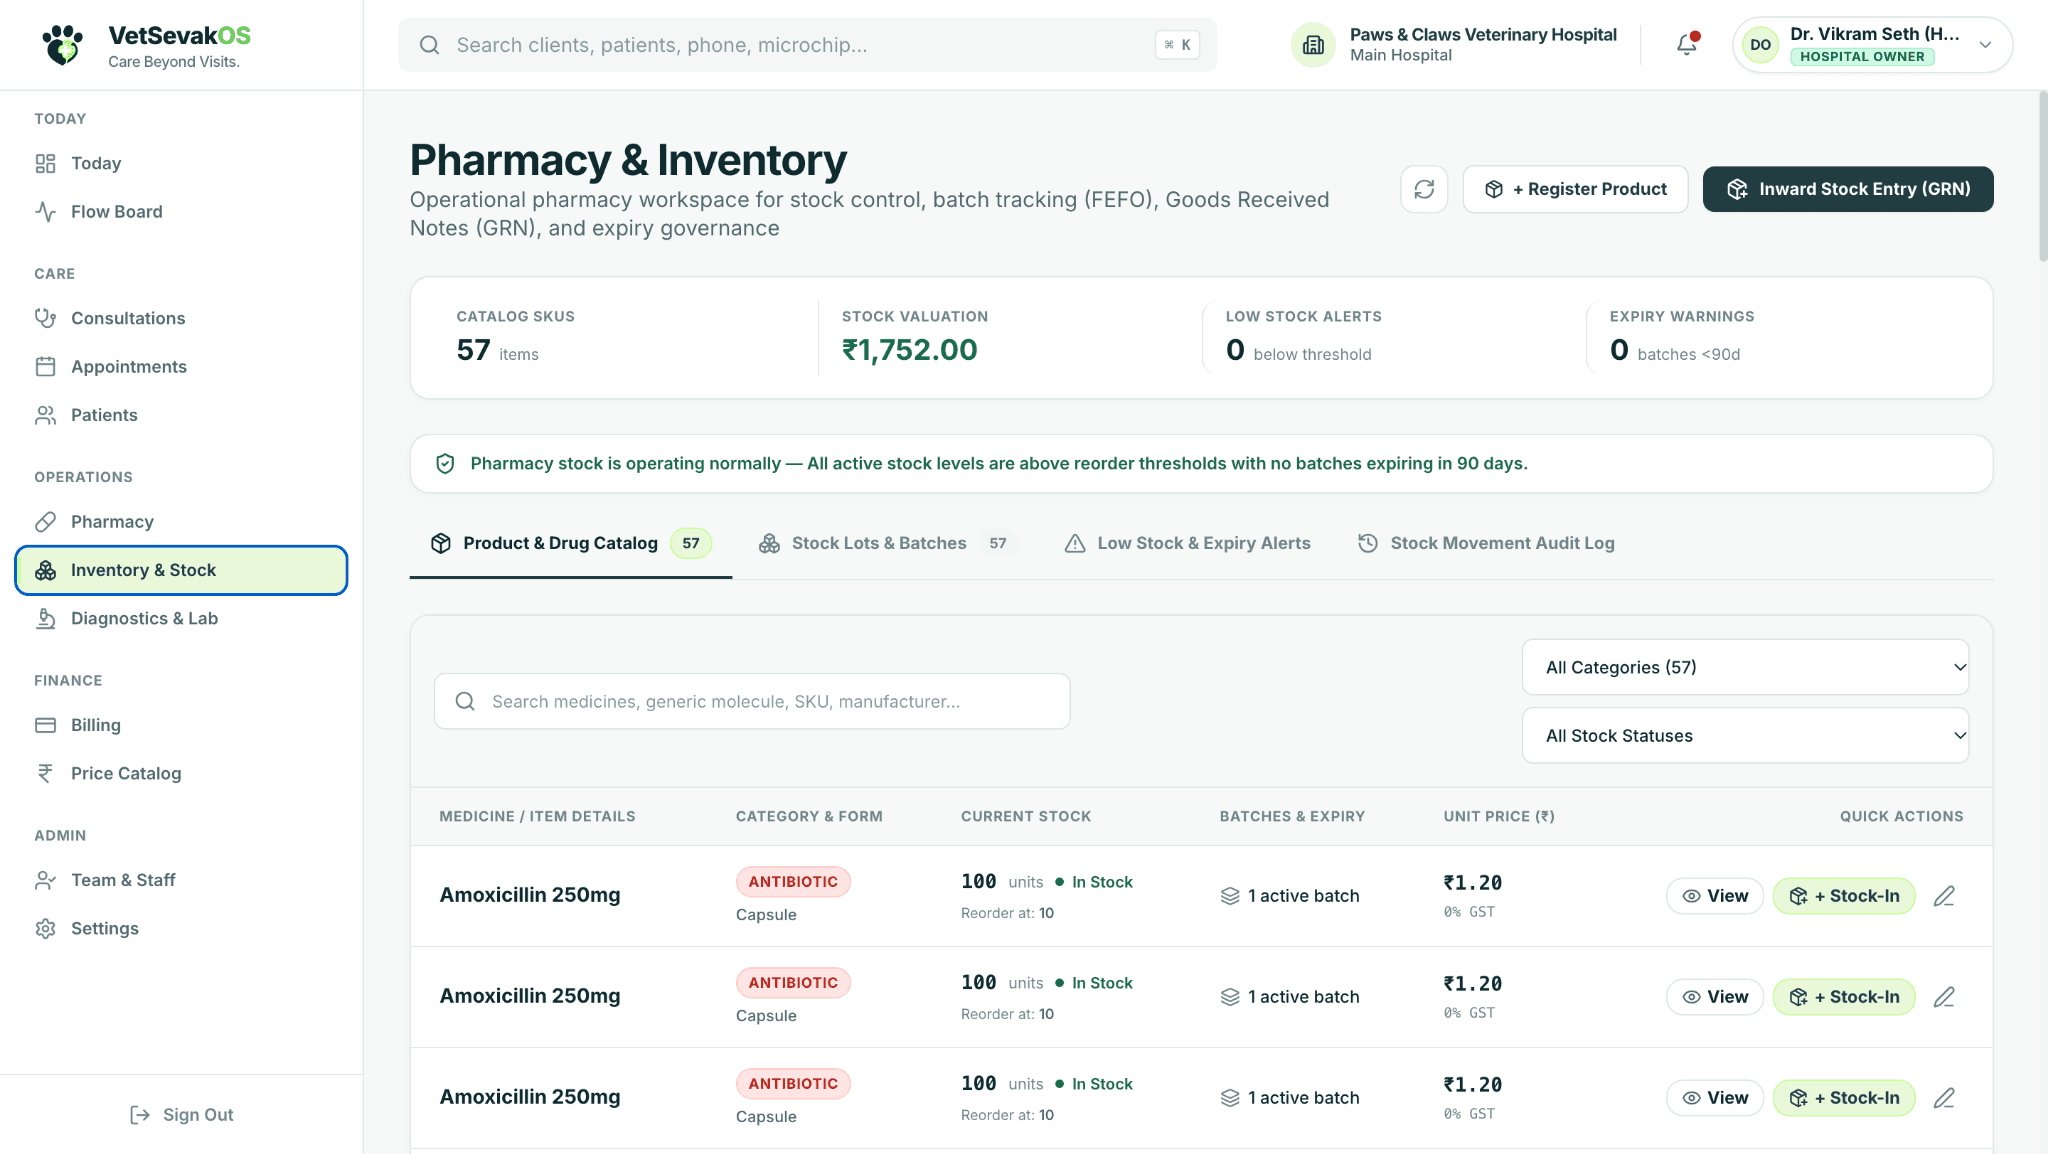2048x1154 pixels.
Task: Click the ₹1,752.00 stock valuation value
Action: click(x=909, y=350)
